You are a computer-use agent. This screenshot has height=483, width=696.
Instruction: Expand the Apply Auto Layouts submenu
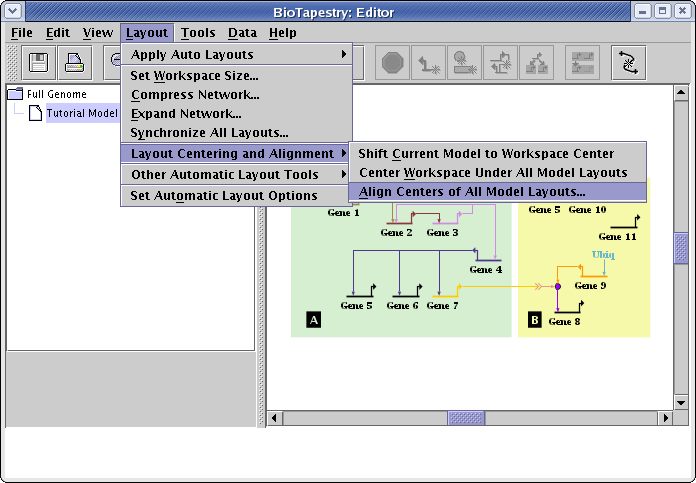(236, 55)
